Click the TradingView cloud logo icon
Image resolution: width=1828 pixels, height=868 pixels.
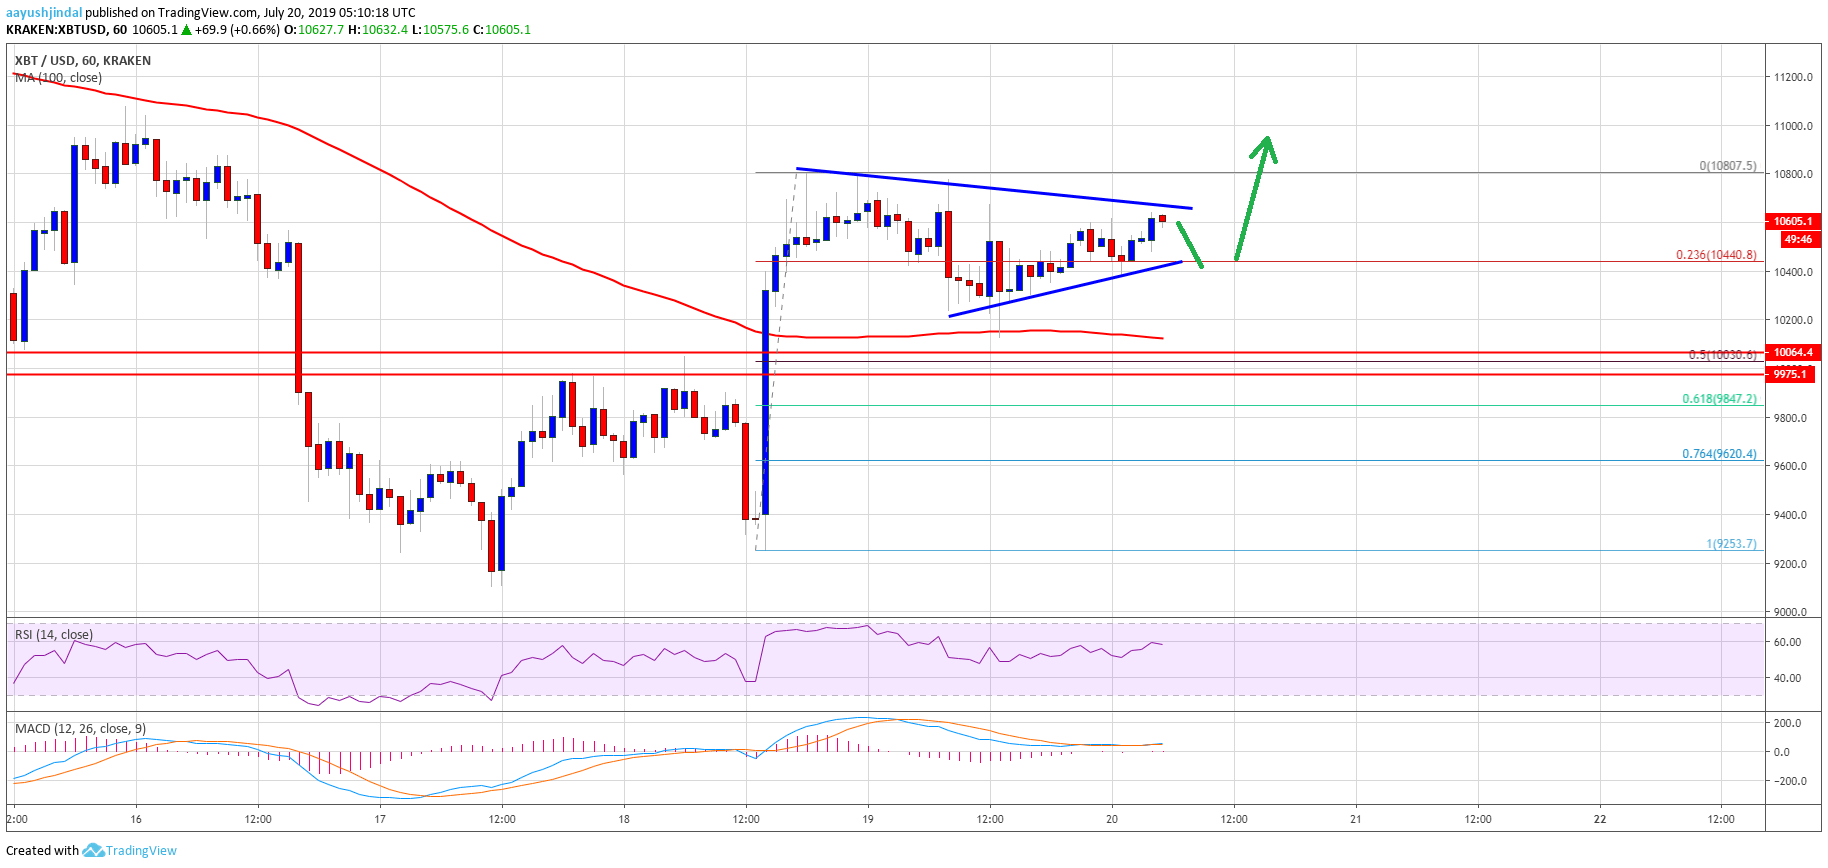[93, 851]
